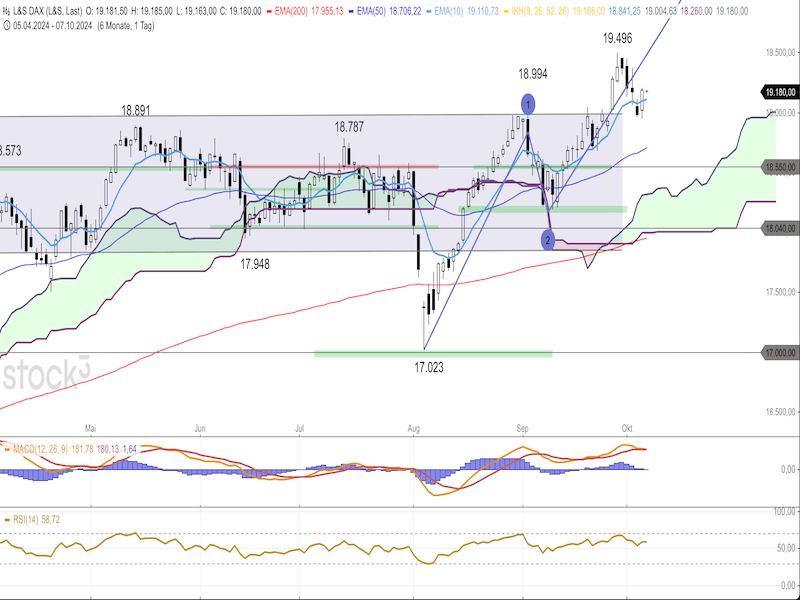The image size is (800, 600).
Task: Click the (6 Monate, 1 Tag) period label
Action: point(126,26)
